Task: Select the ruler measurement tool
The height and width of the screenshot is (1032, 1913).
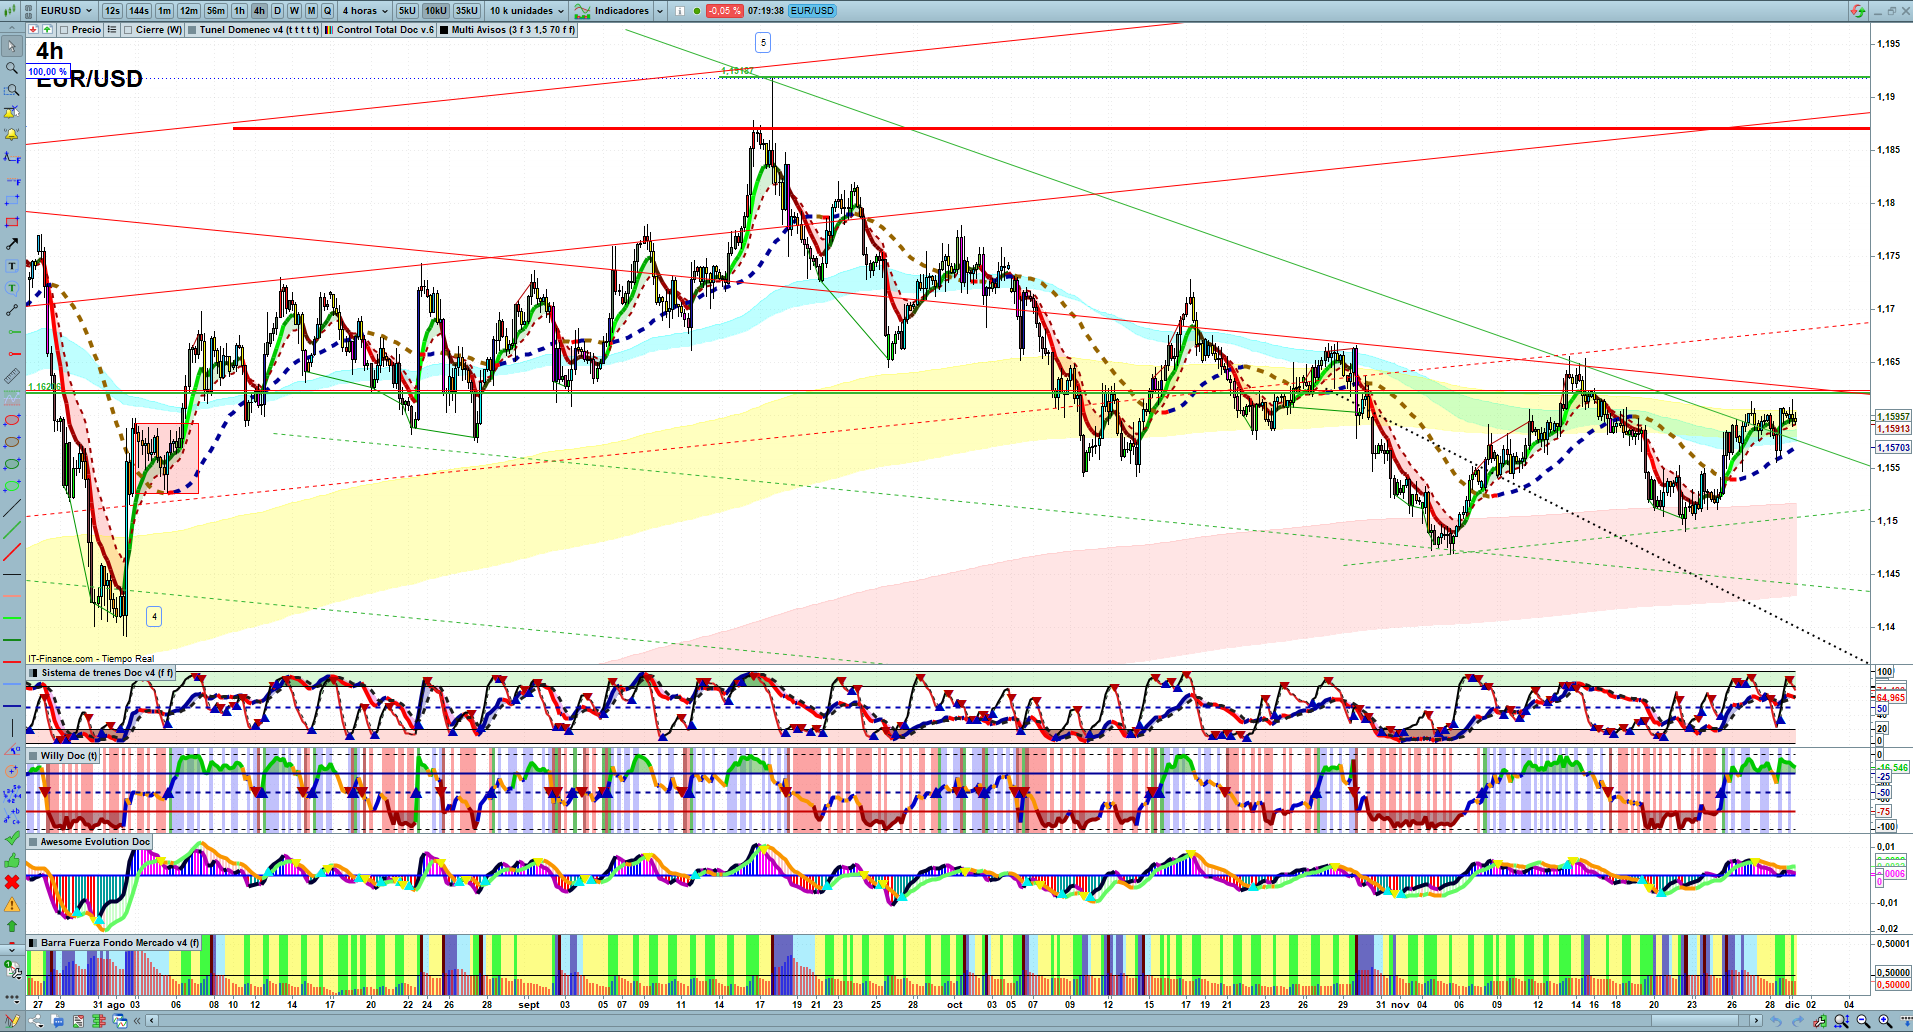Action: (x=12, y=376)
